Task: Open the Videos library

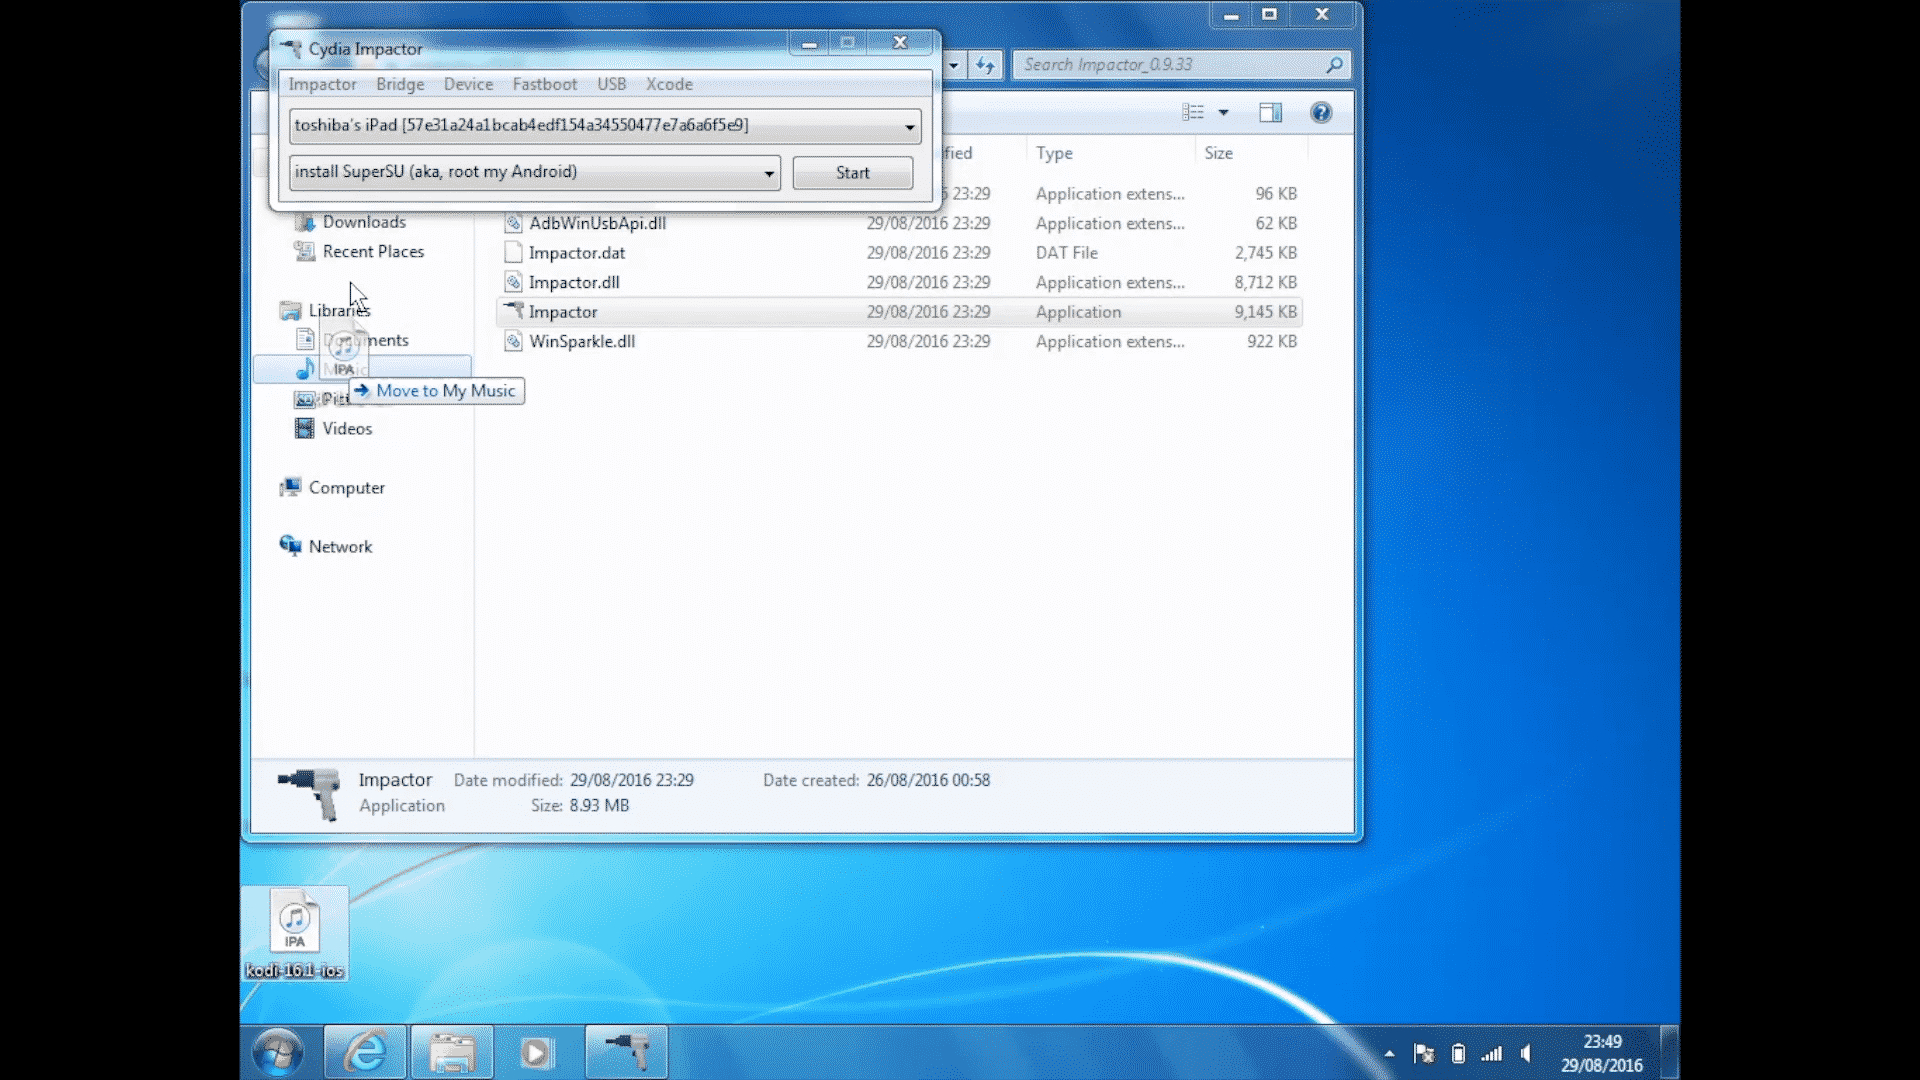Action: point(347,428)
